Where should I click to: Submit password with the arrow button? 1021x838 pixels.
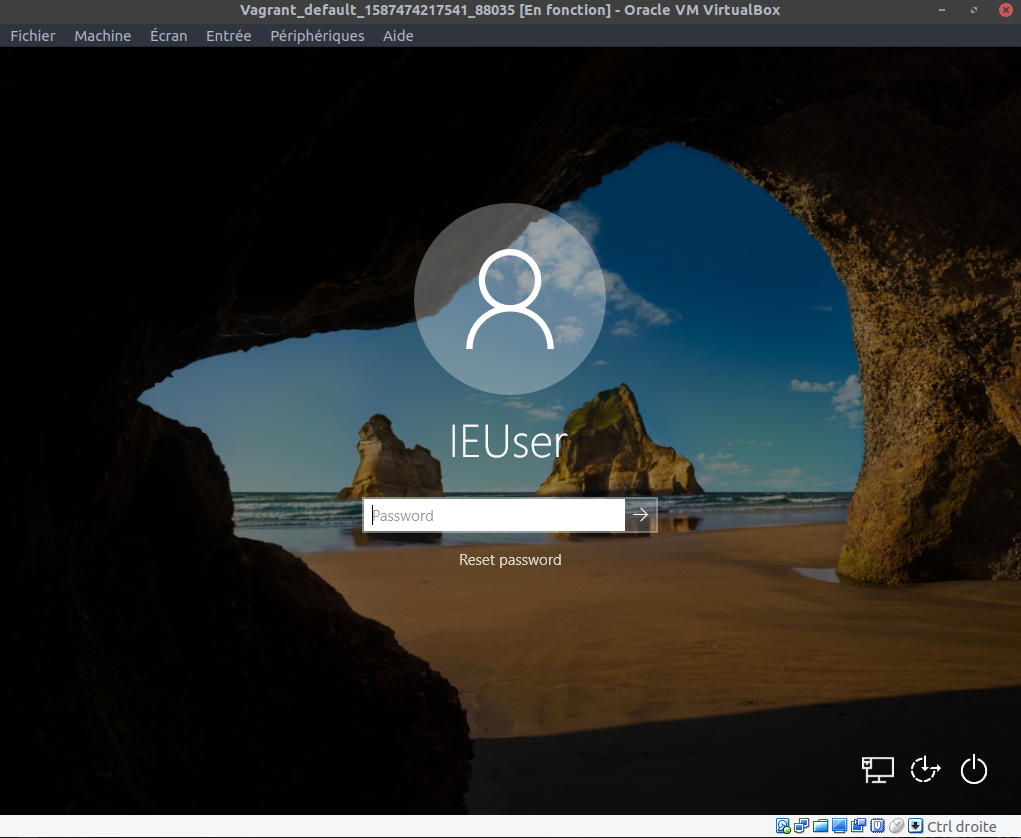tap(641, 516)
